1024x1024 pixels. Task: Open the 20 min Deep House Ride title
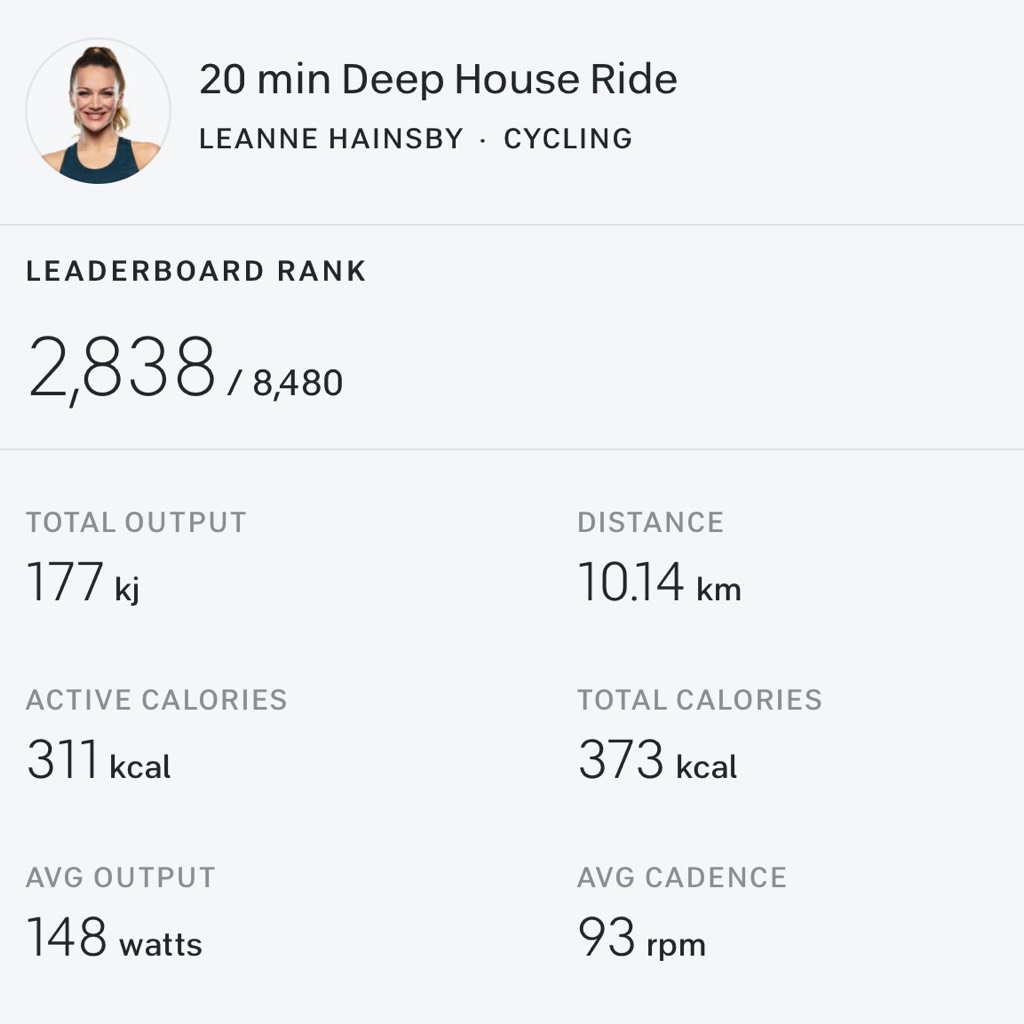(438, 80)
